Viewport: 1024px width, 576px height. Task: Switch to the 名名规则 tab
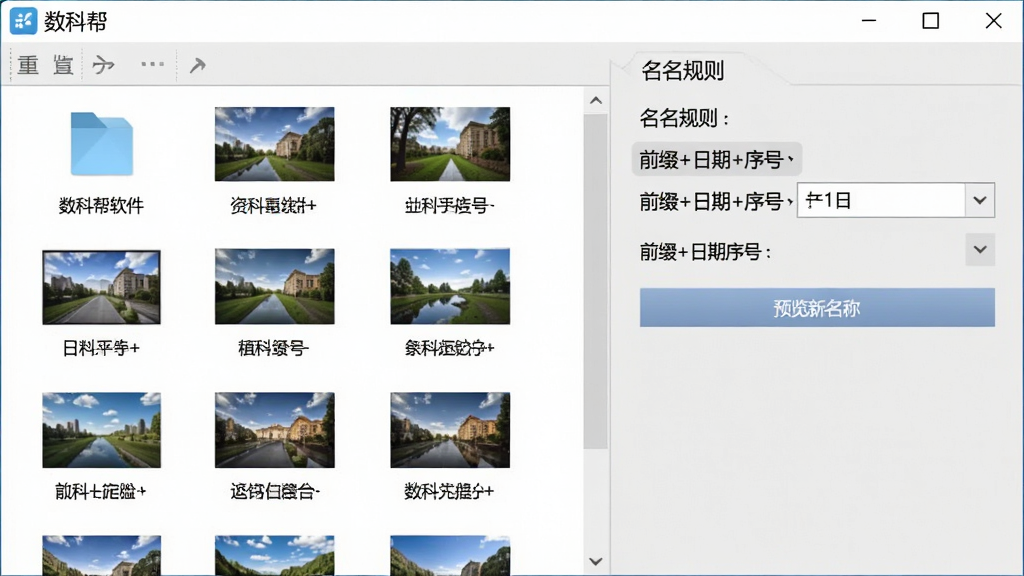tap(682, 70)
